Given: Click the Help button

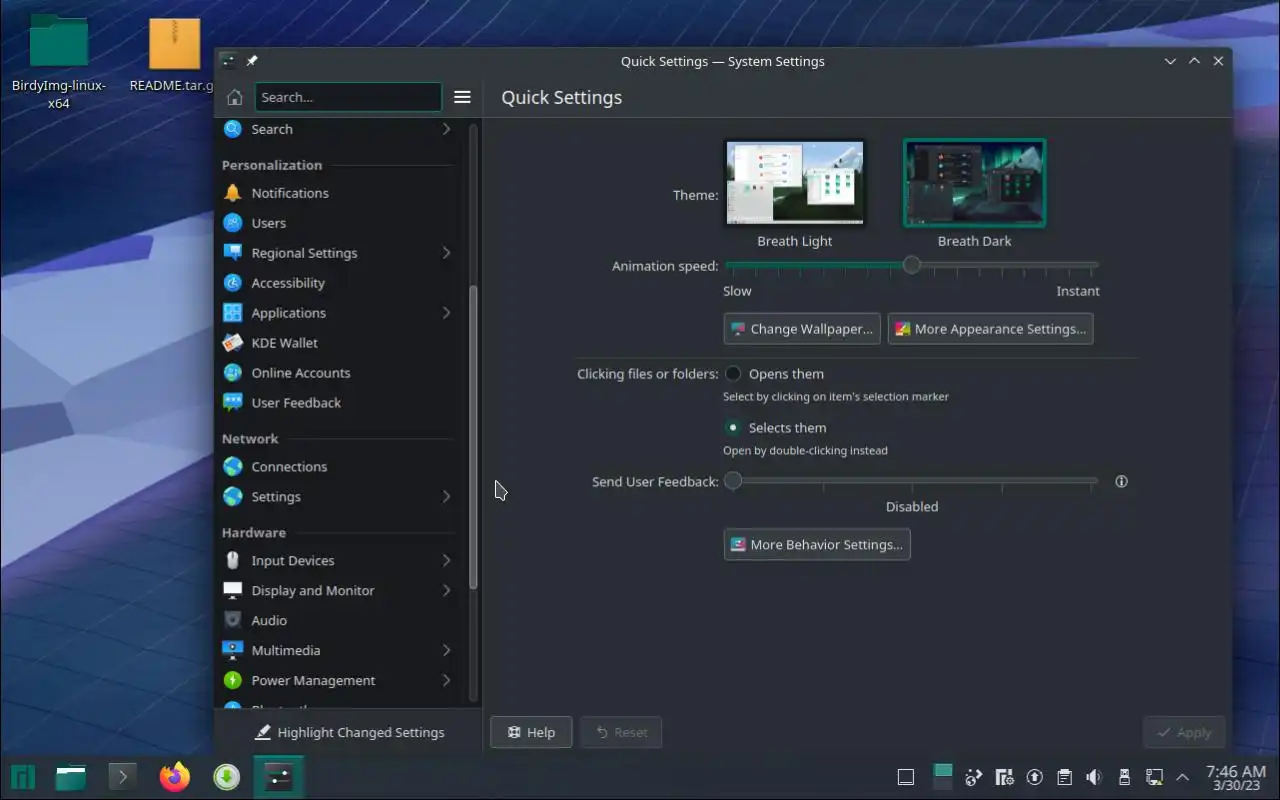Looking at the screenshot, I should [531, 733].
